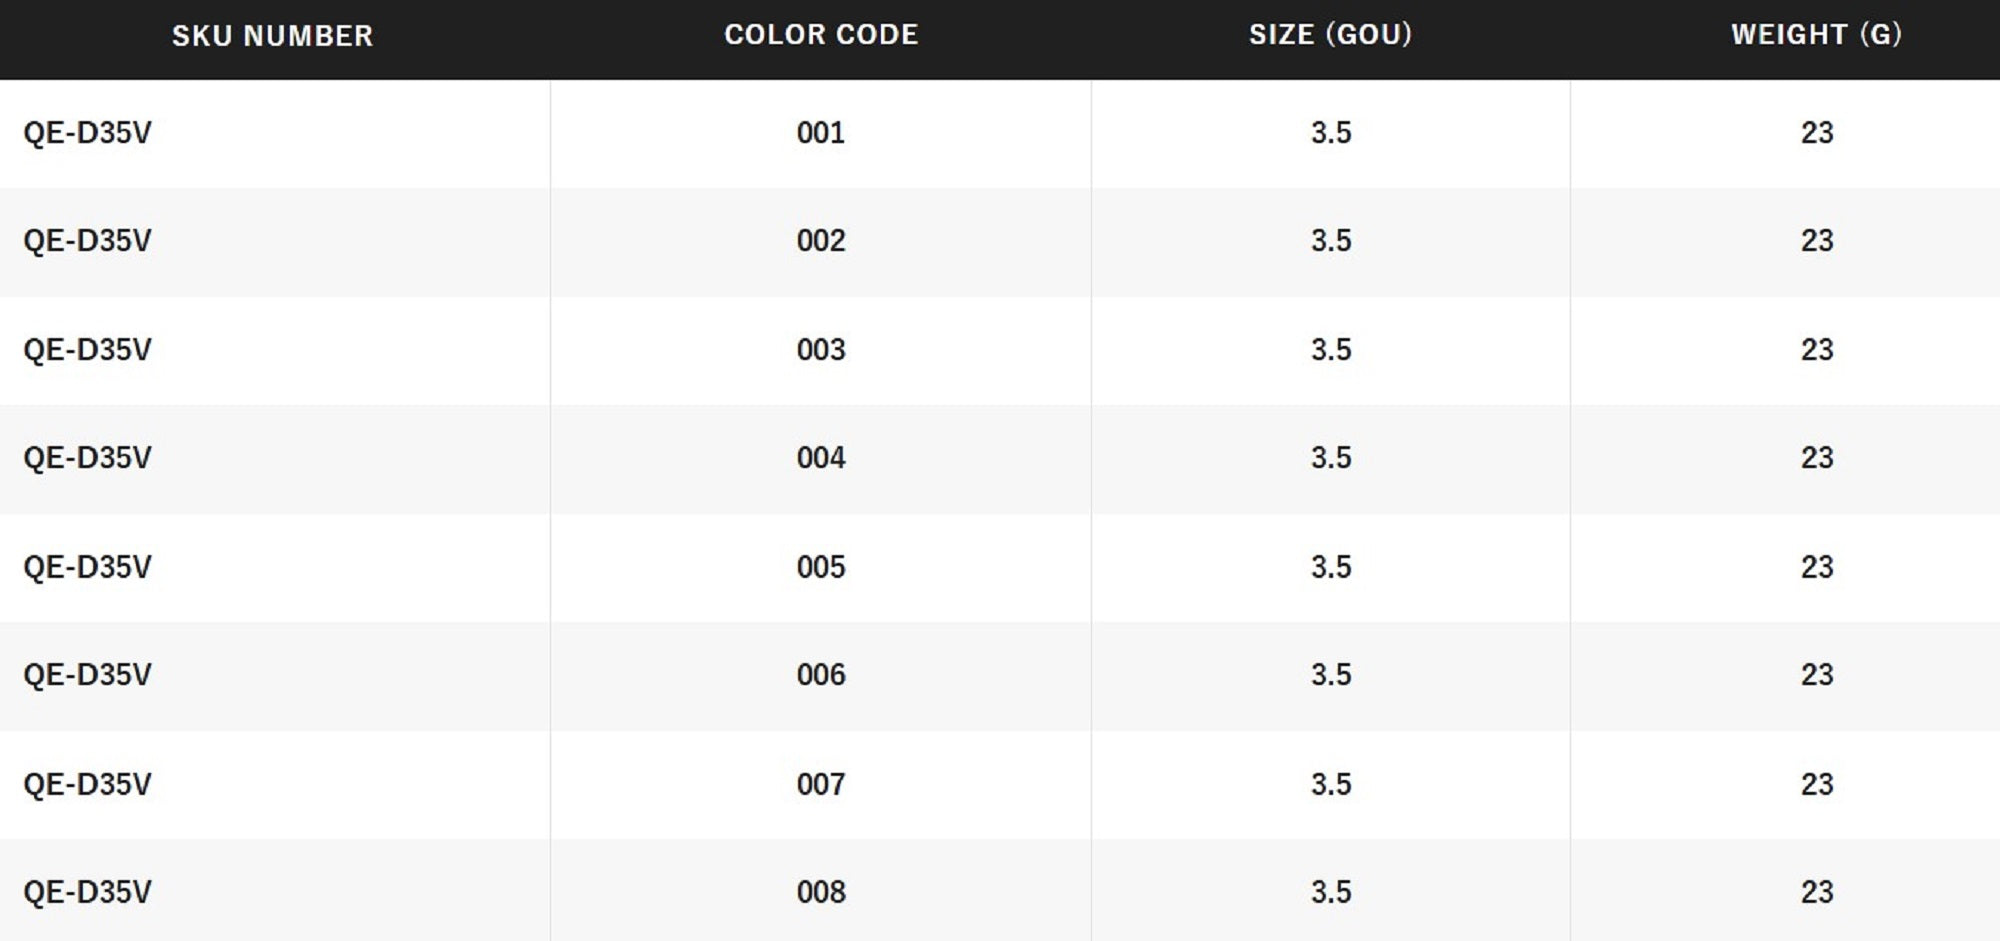Click the SKU NUMBER column header
Viewport: 2000px width, 941px height.
[x=272, y=36]
